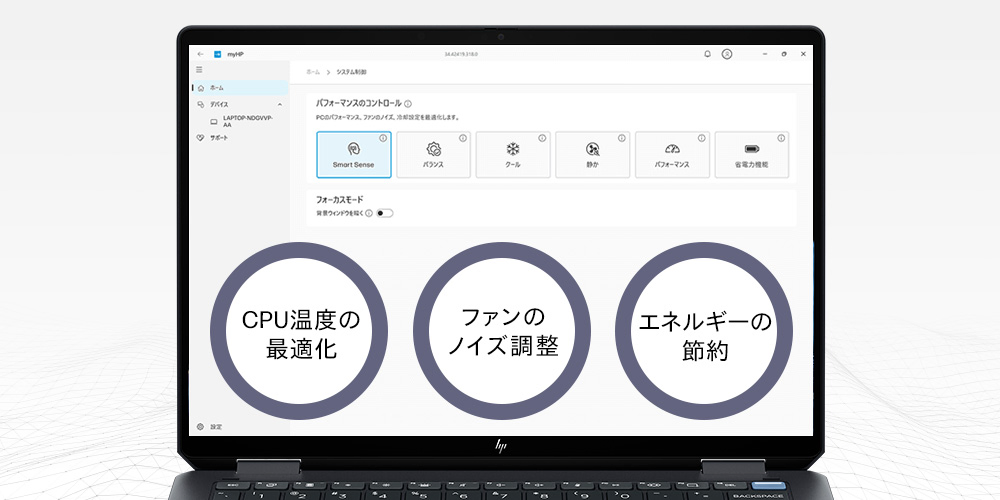Screen dimensions: 1000x500
Task: Open the 静か card info icon
Action: 622,138
